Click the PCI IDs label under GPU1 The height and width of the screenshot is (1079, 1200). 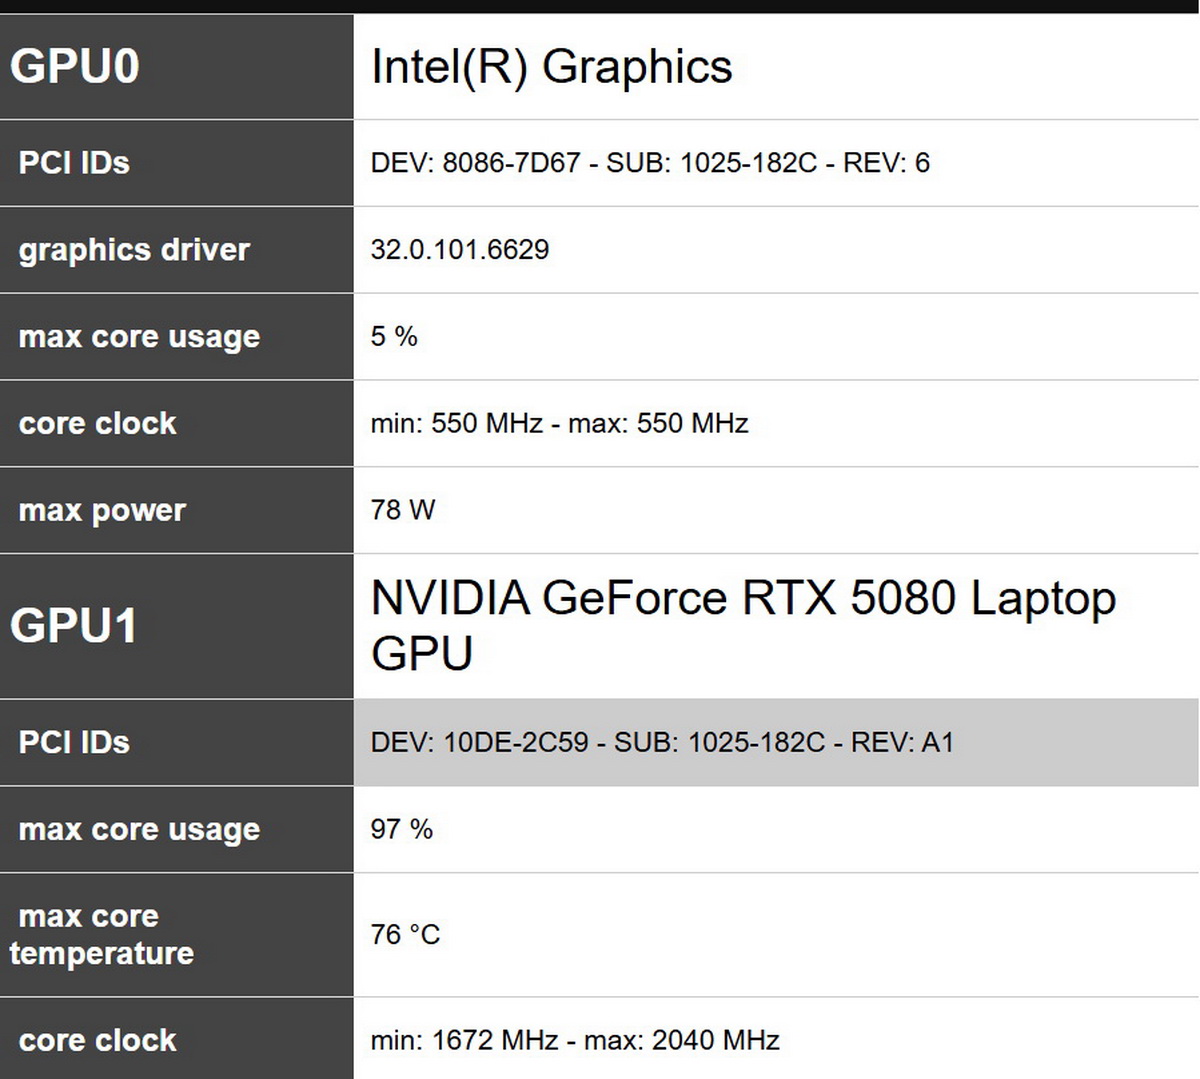point(74,743)
